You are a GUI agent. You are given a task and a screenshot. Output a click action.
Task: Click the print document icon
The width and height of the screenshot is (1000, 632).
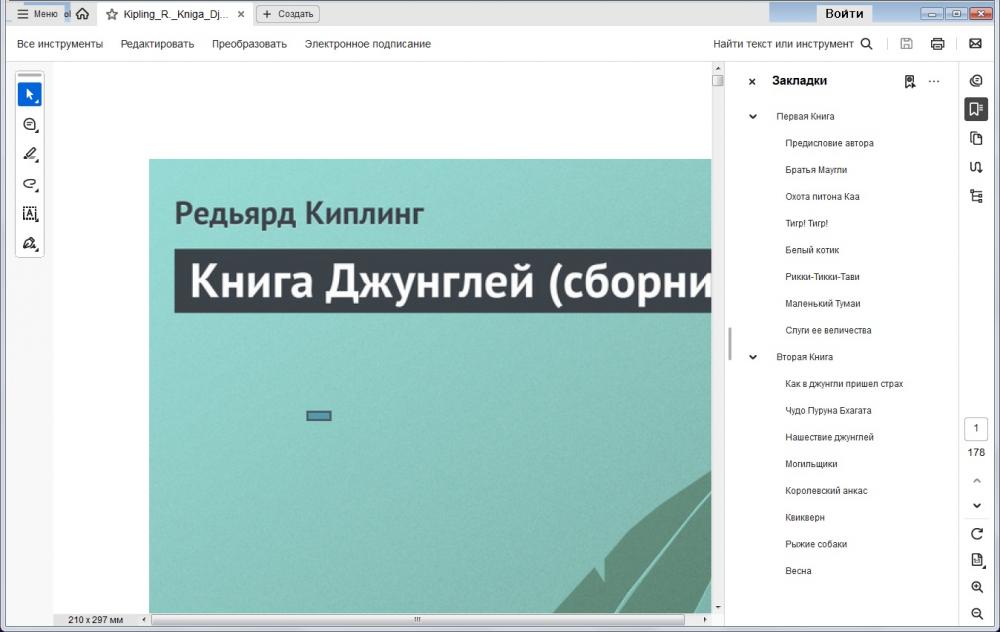point(937,44)
